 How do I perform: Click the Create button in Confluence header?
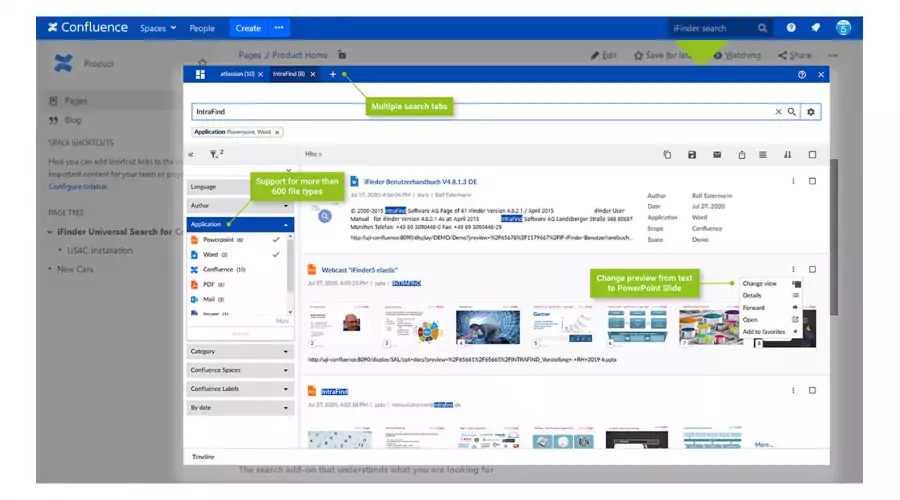tap(248, 28)
